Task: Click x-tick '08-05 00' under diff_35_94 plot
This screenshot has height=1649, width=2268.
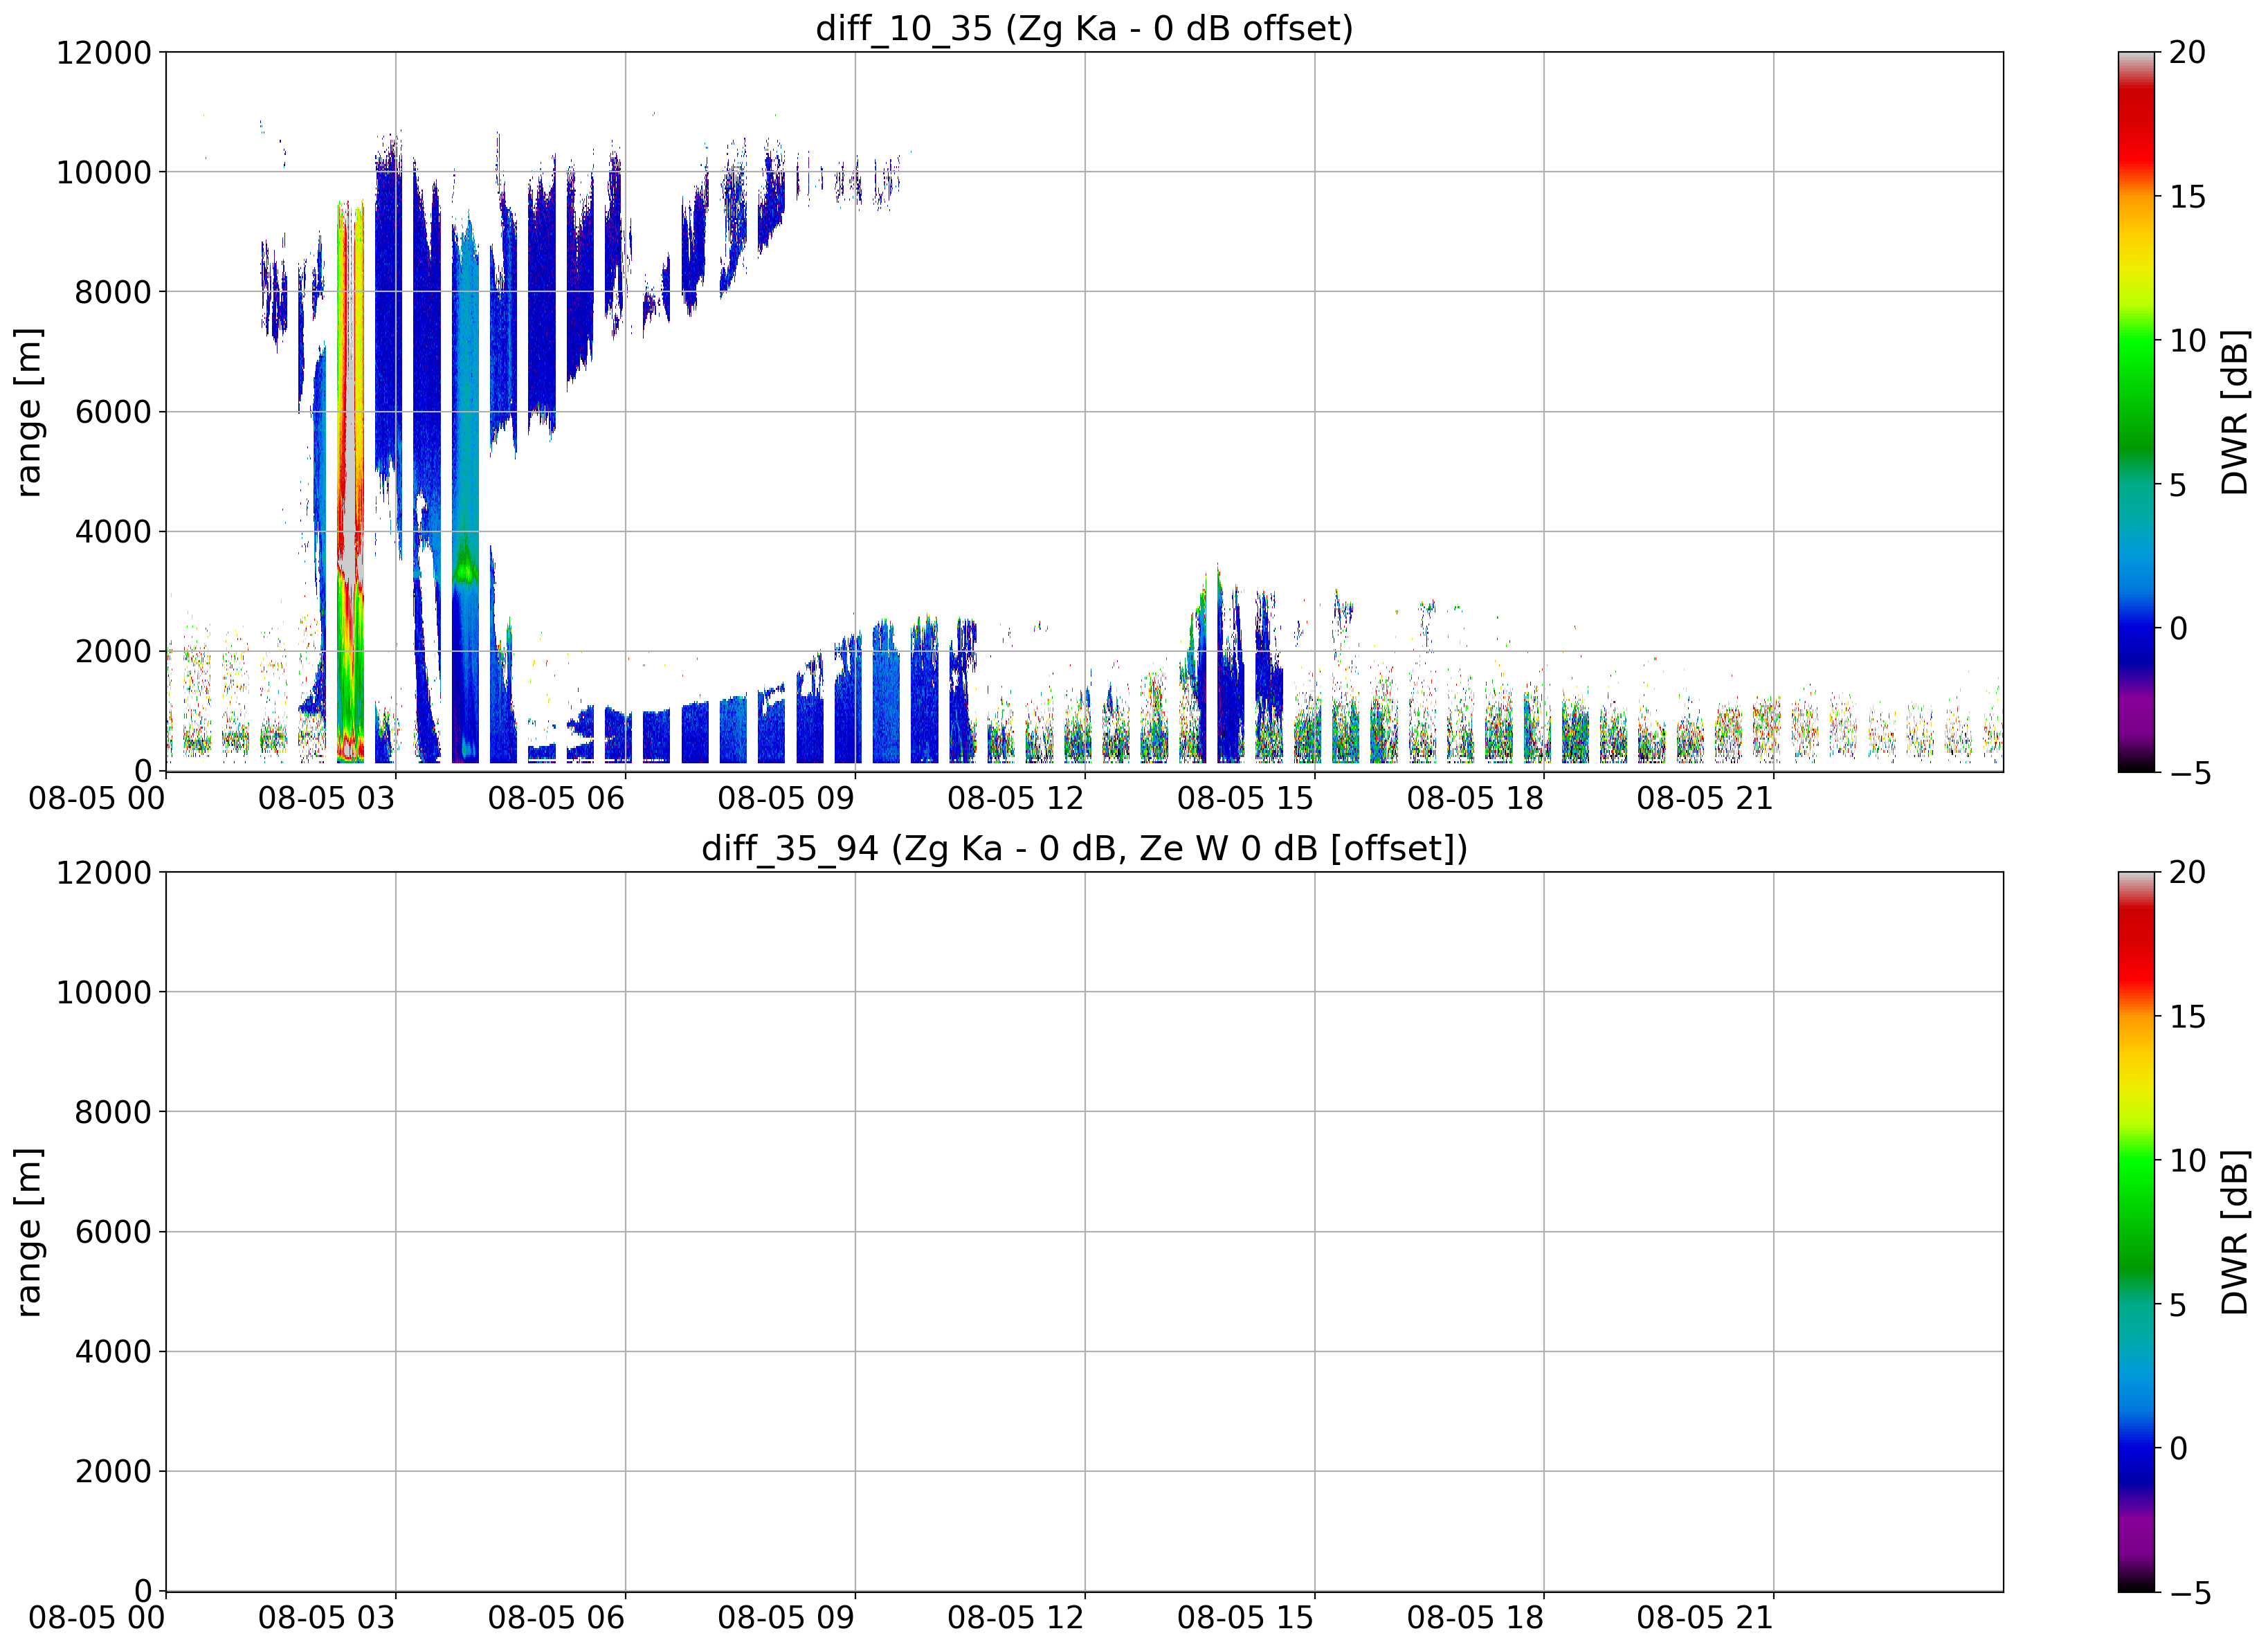Action: (97, 1618)
